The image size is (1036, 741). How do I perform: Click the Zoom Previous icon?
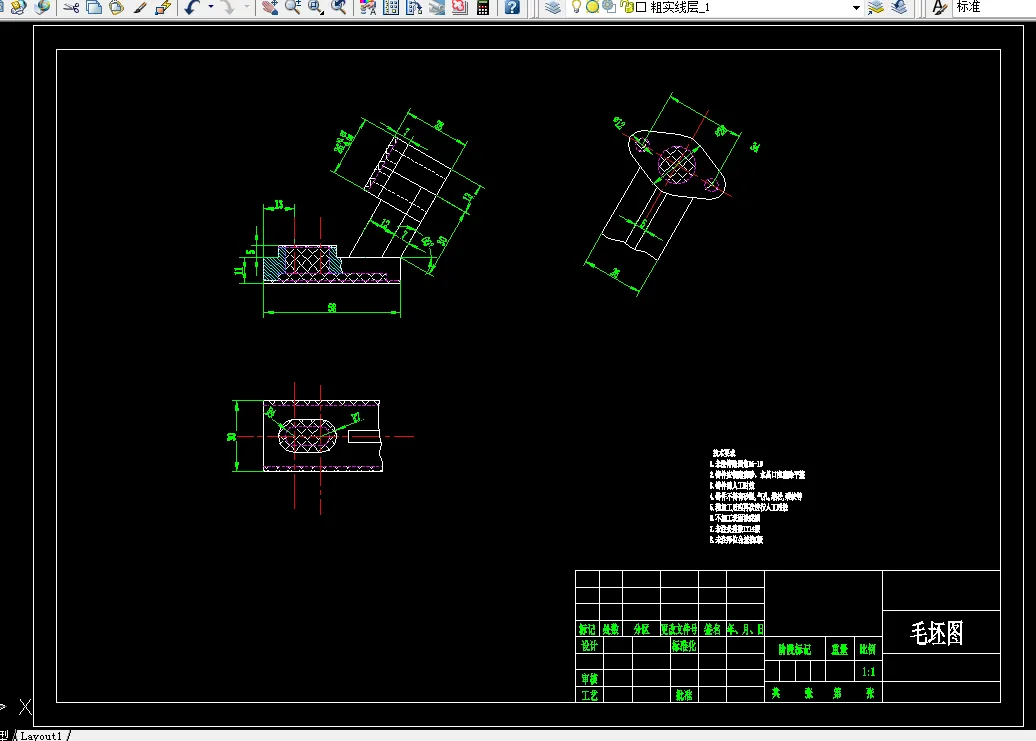coord(339,7)
